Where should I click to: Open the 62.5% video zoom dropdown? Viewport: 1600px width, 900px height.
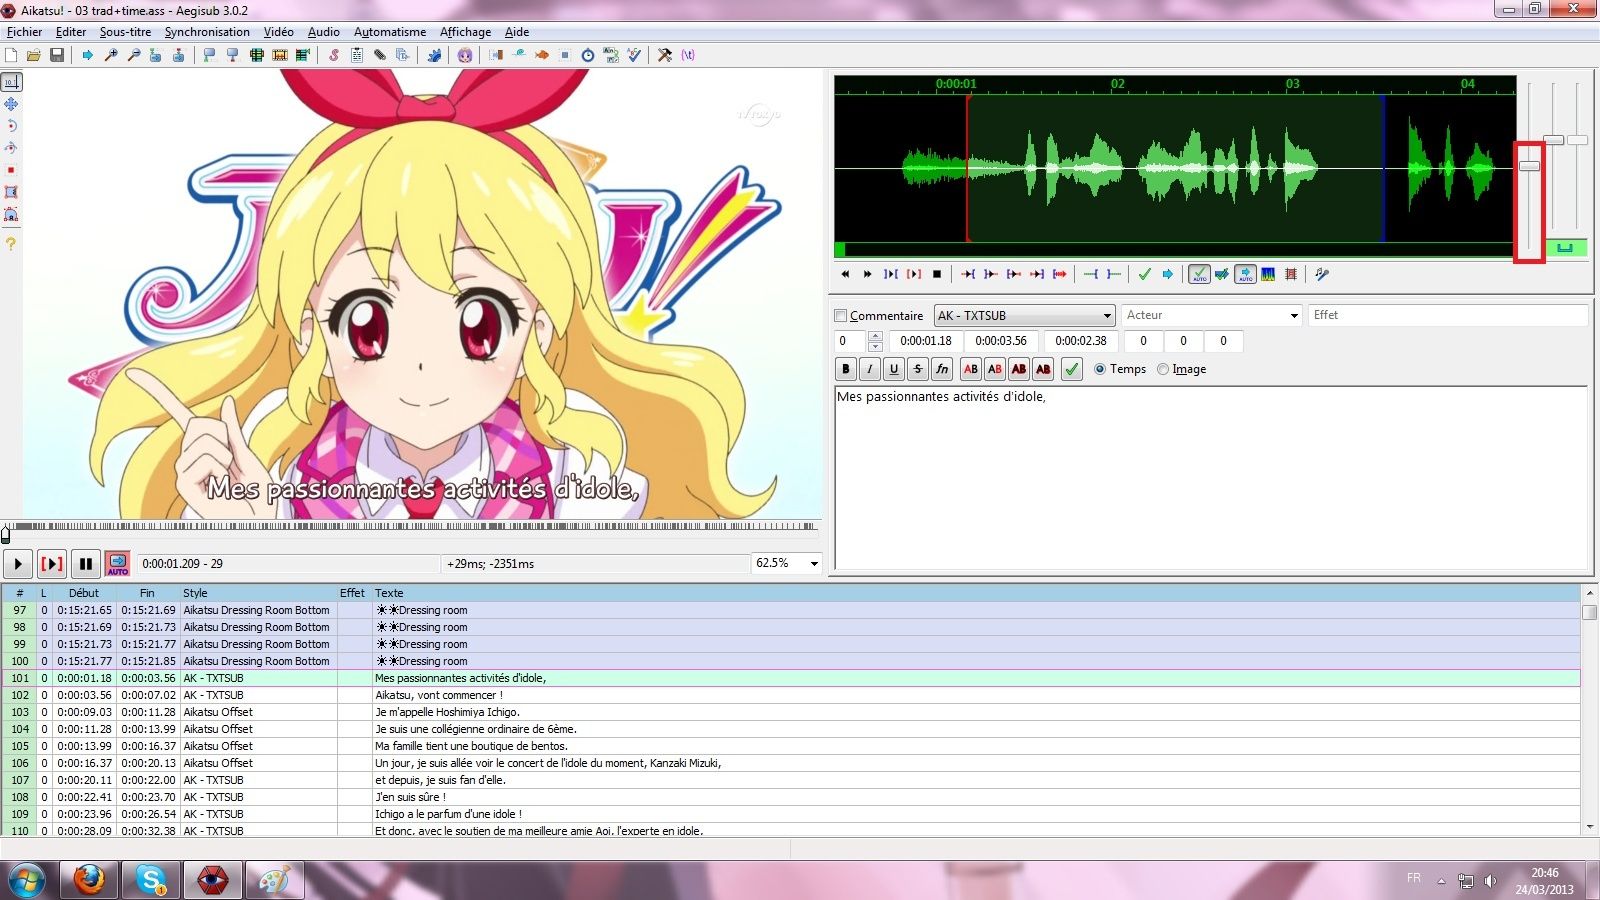[x=813, y=564]
